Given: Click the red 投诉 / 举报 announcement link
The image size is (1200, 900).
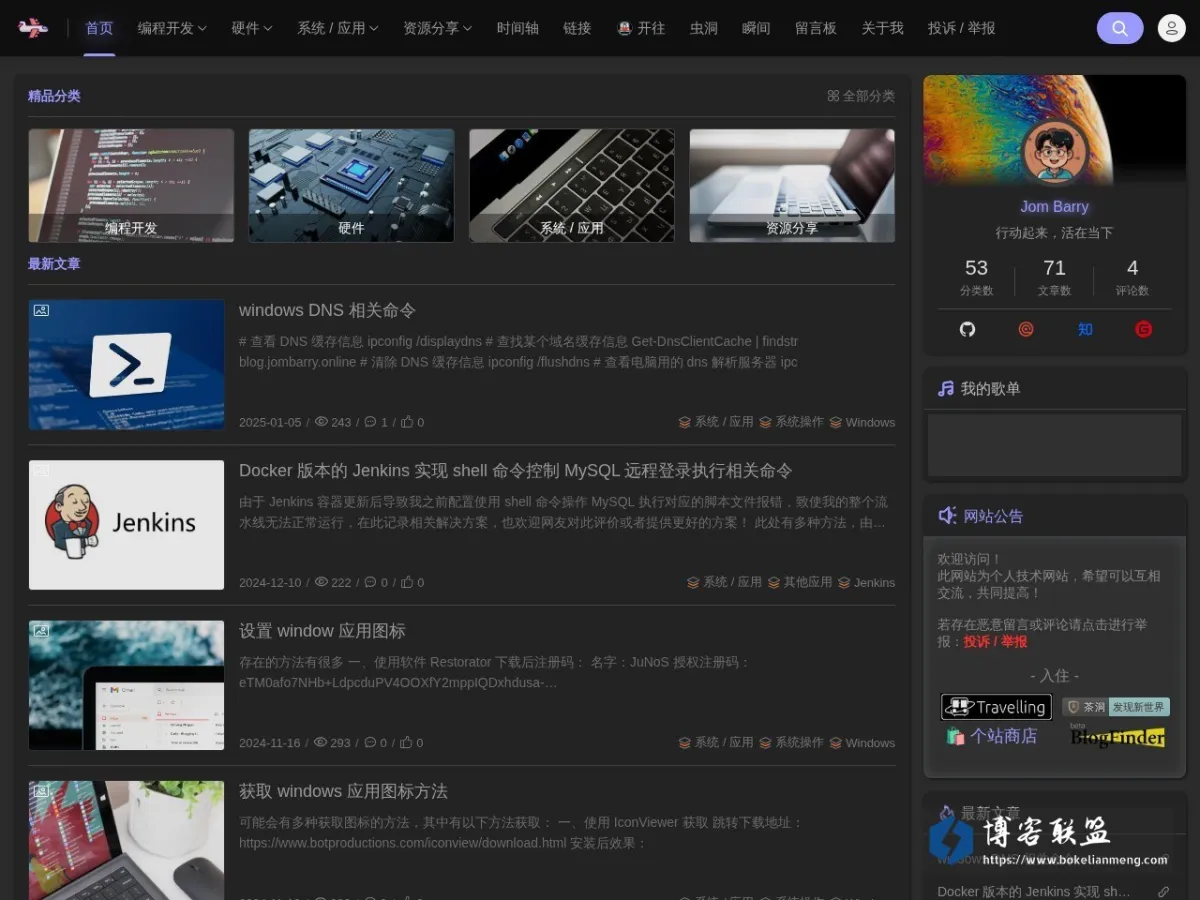Looking at the screenshot, I should click(x=995, y=641).
